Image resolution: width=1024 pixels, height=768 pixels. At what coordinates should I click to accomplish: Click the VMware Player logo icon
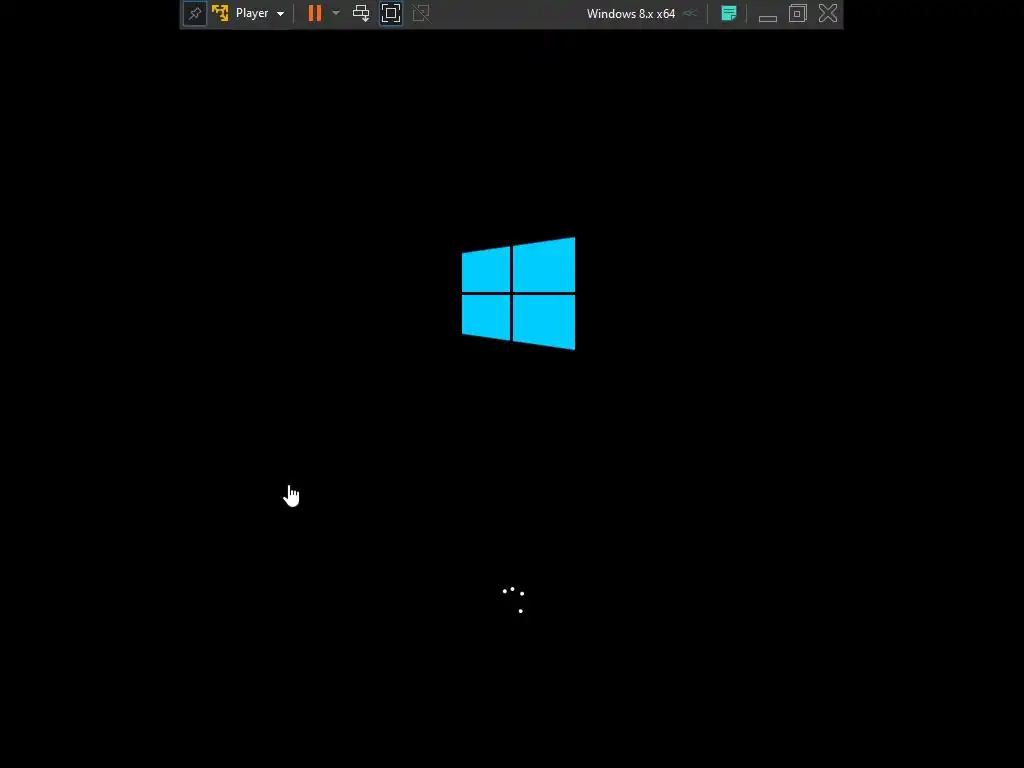pos(220,13)
